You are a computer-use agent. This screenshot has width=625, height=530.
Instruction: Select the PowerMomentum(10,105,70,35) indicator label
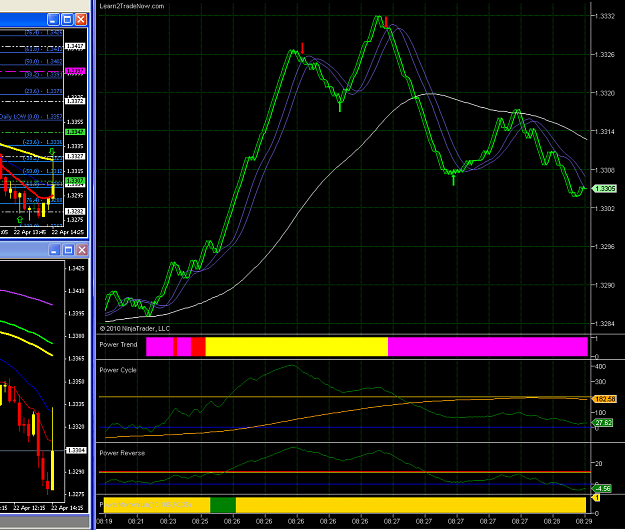[x=147, y=505]
